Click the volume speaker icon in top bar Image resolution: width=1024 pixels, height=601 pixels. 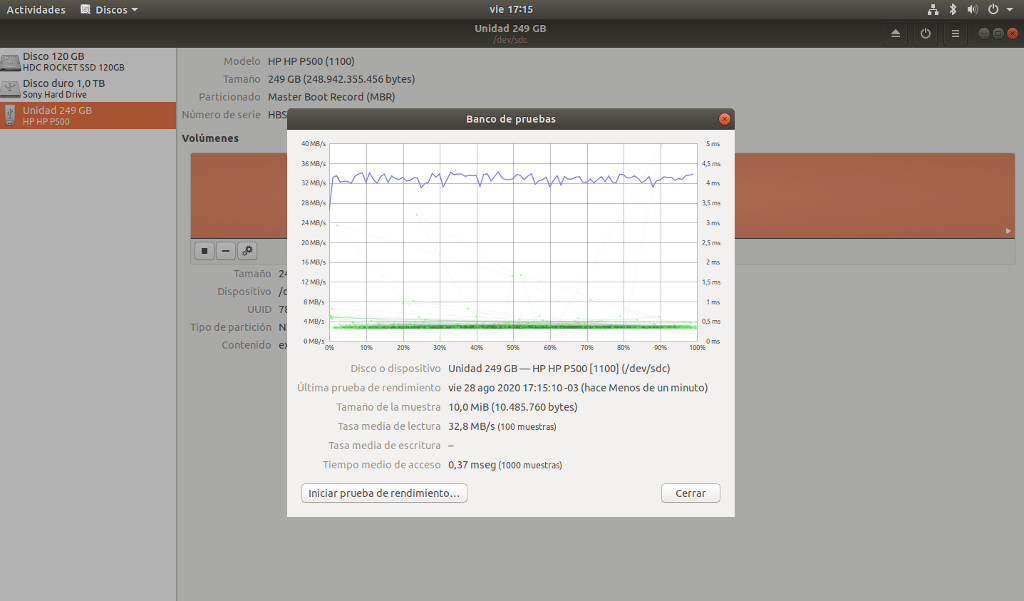[x=973, y=9]
